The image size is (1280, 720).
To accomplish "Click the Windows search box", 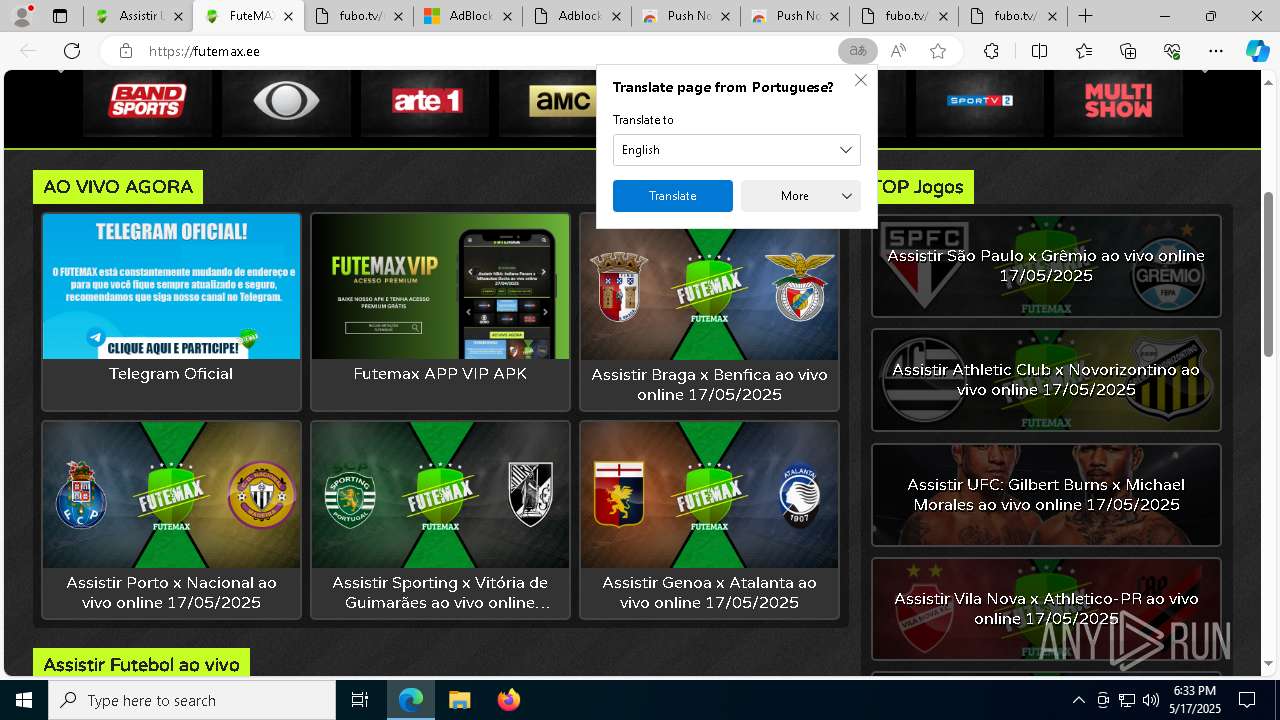I will click(x=192, y=700).
